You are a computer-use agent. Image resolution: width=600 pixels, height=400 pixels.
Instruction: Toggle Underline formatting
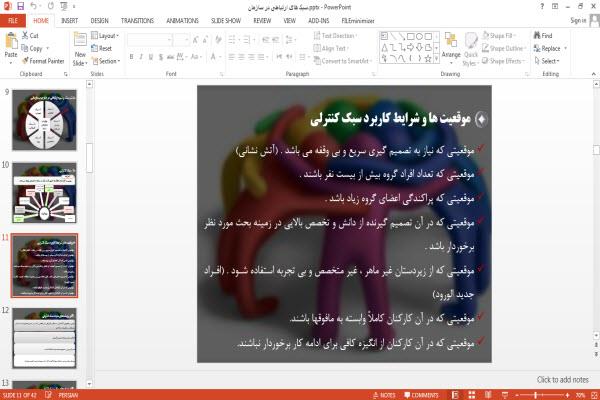tap(151, 57)
